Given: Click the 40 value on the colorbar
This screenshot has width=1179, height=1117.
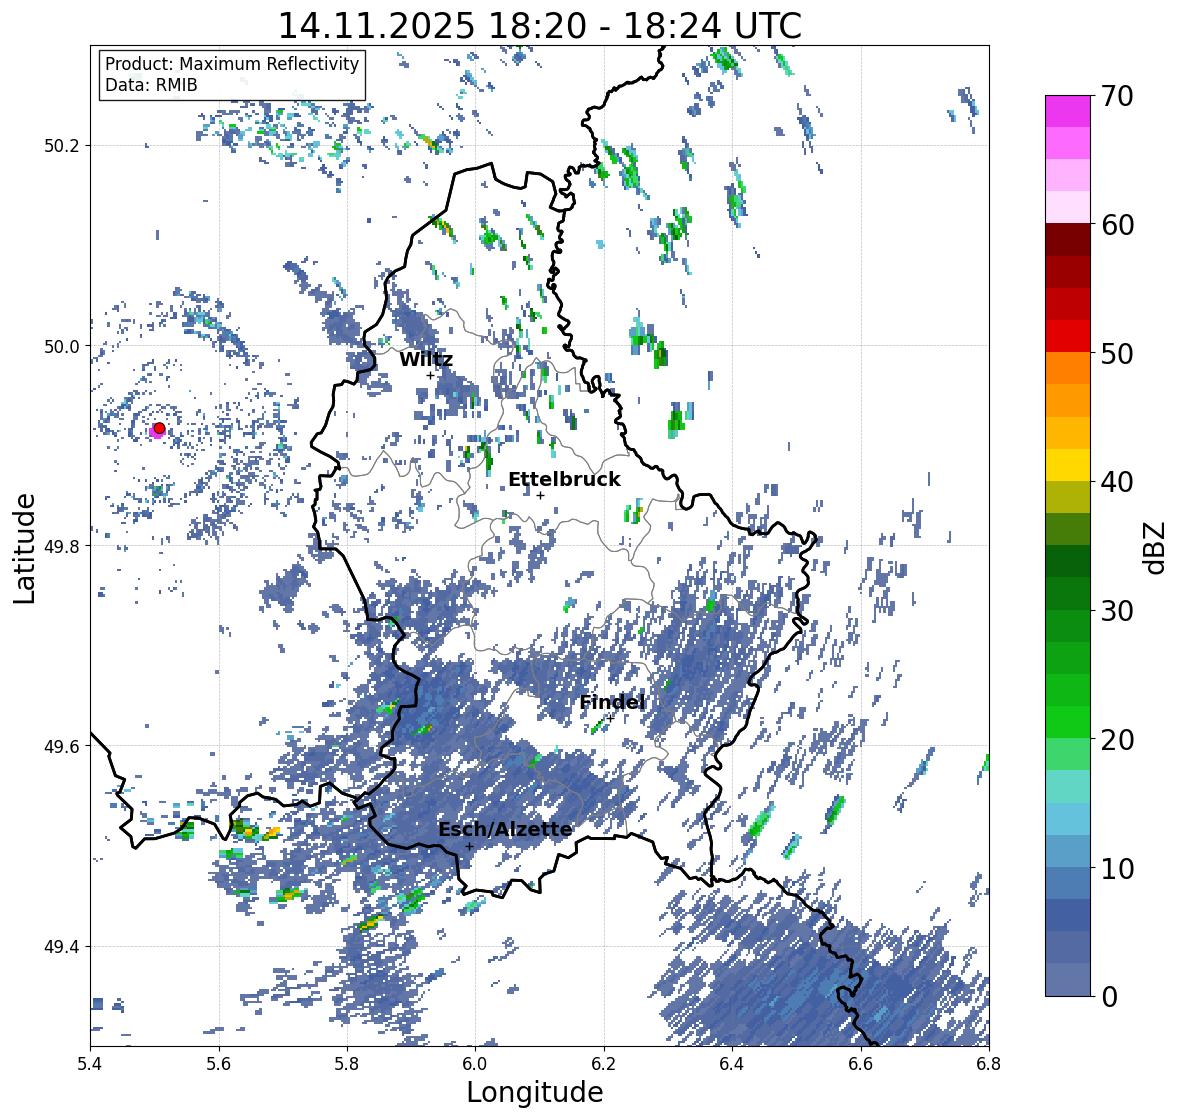Looking at the screenshot, I should pyautogui.click(x=1117, y=482).
